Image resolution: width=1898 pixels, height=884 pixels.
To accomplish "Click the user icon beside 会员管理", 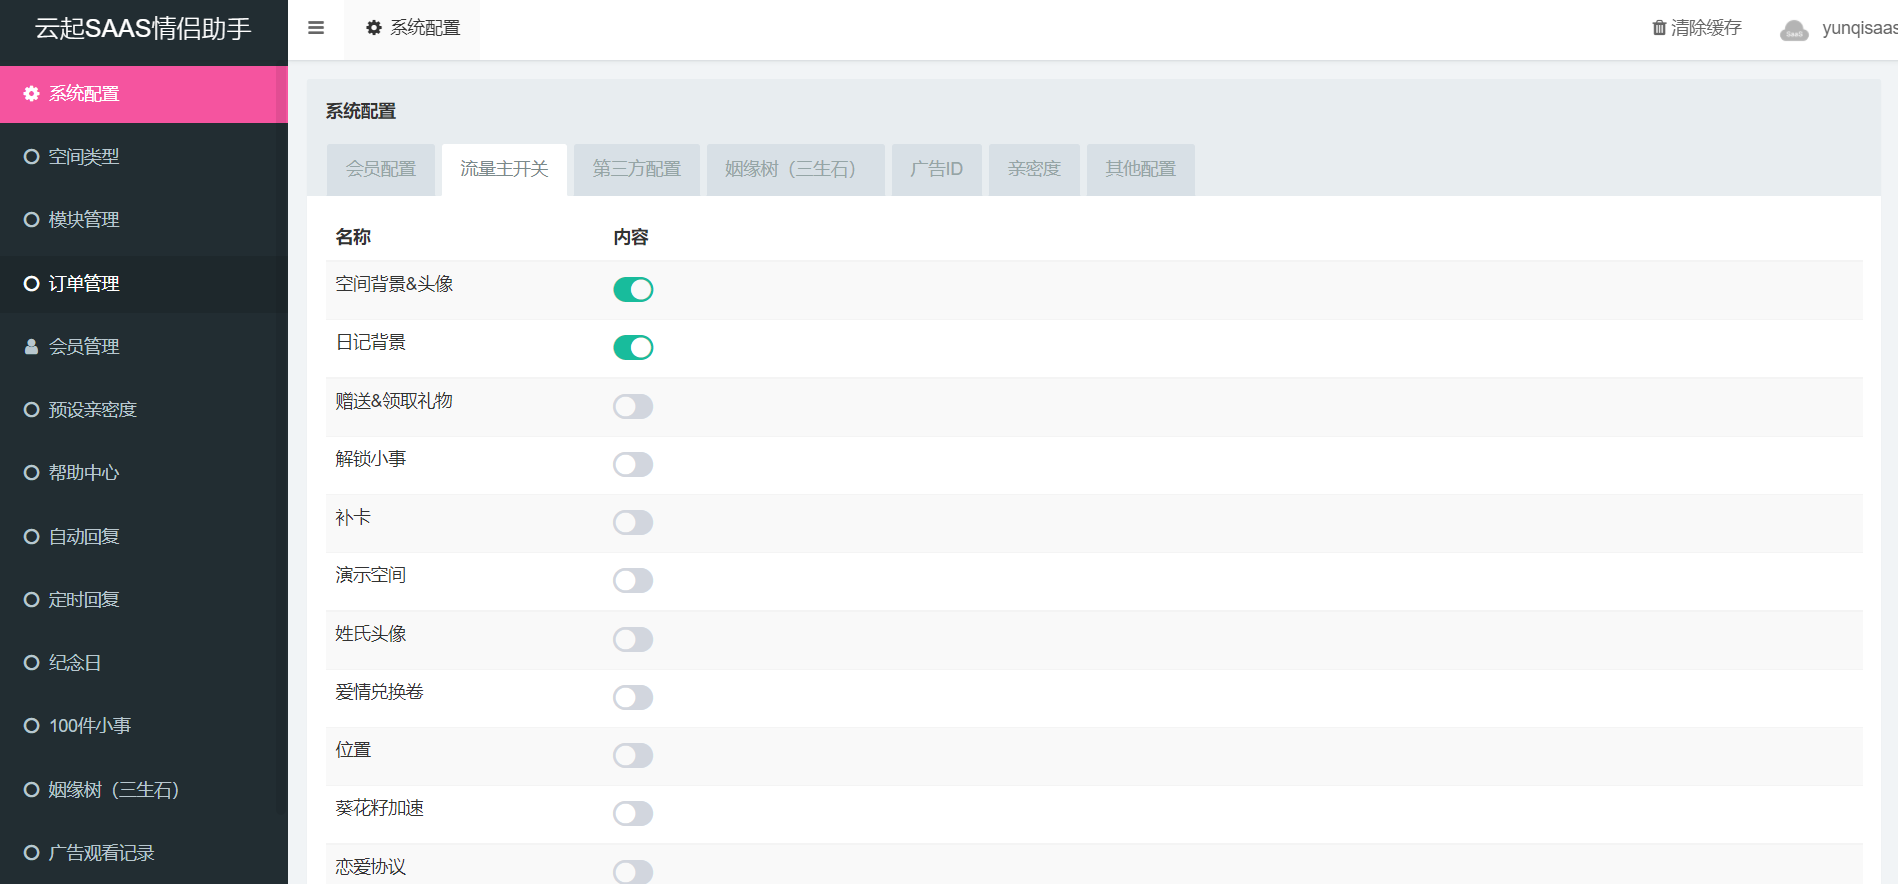I will click(31, 346).
